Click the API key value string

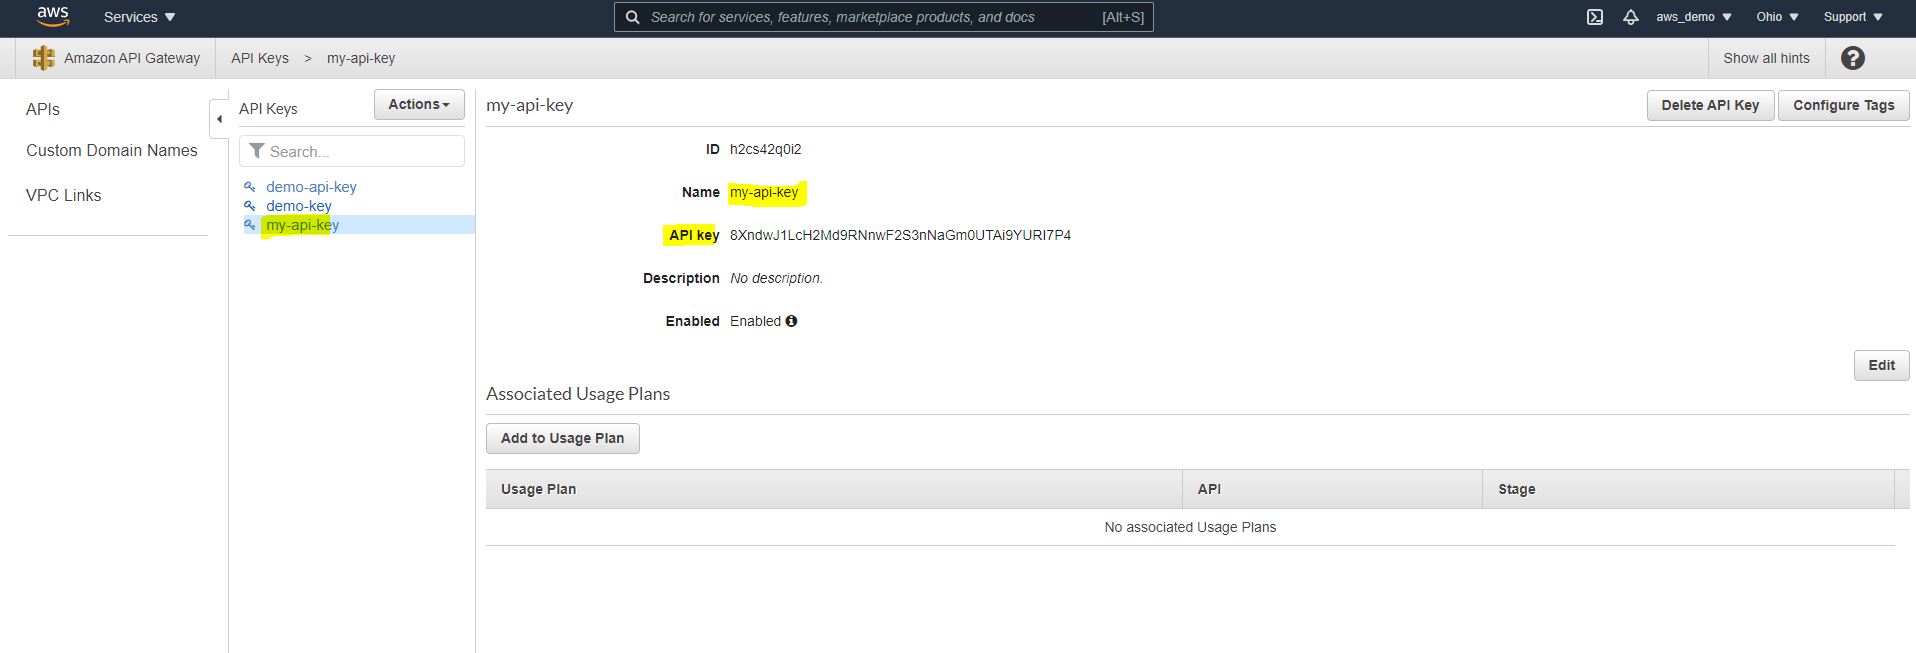pyautogui.click(x=900, y=235)
